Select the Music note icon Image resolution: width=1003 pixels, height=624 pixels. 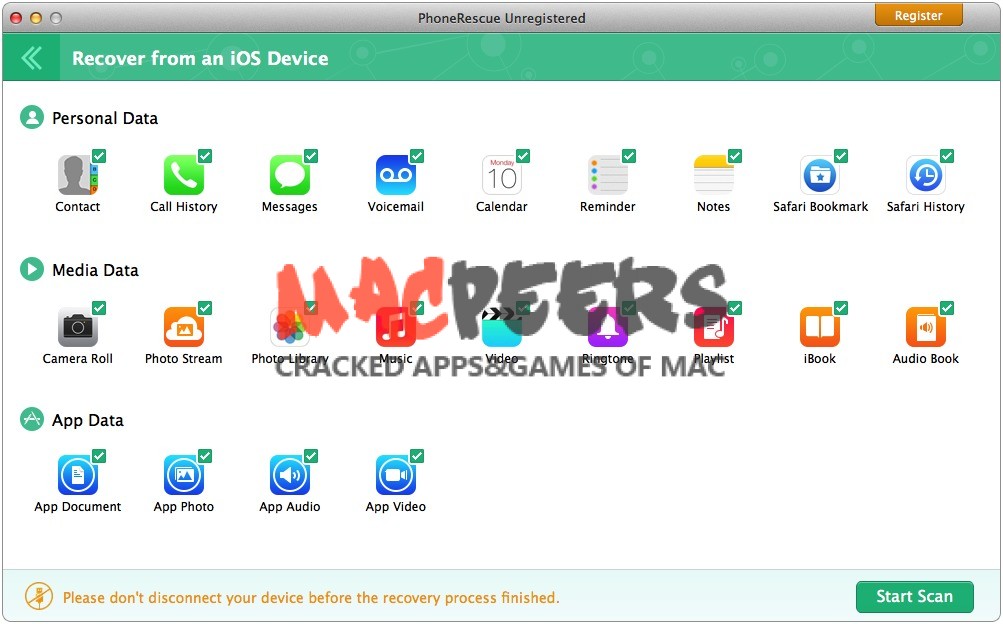(395, 327)
